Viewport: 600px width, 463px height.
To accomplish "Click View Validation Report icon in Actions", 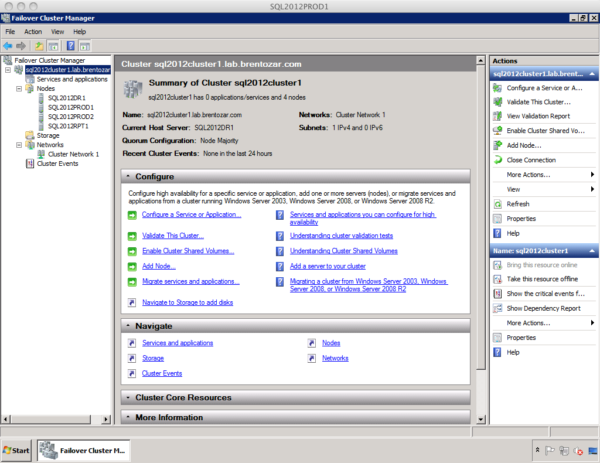I will click(497, 116).
